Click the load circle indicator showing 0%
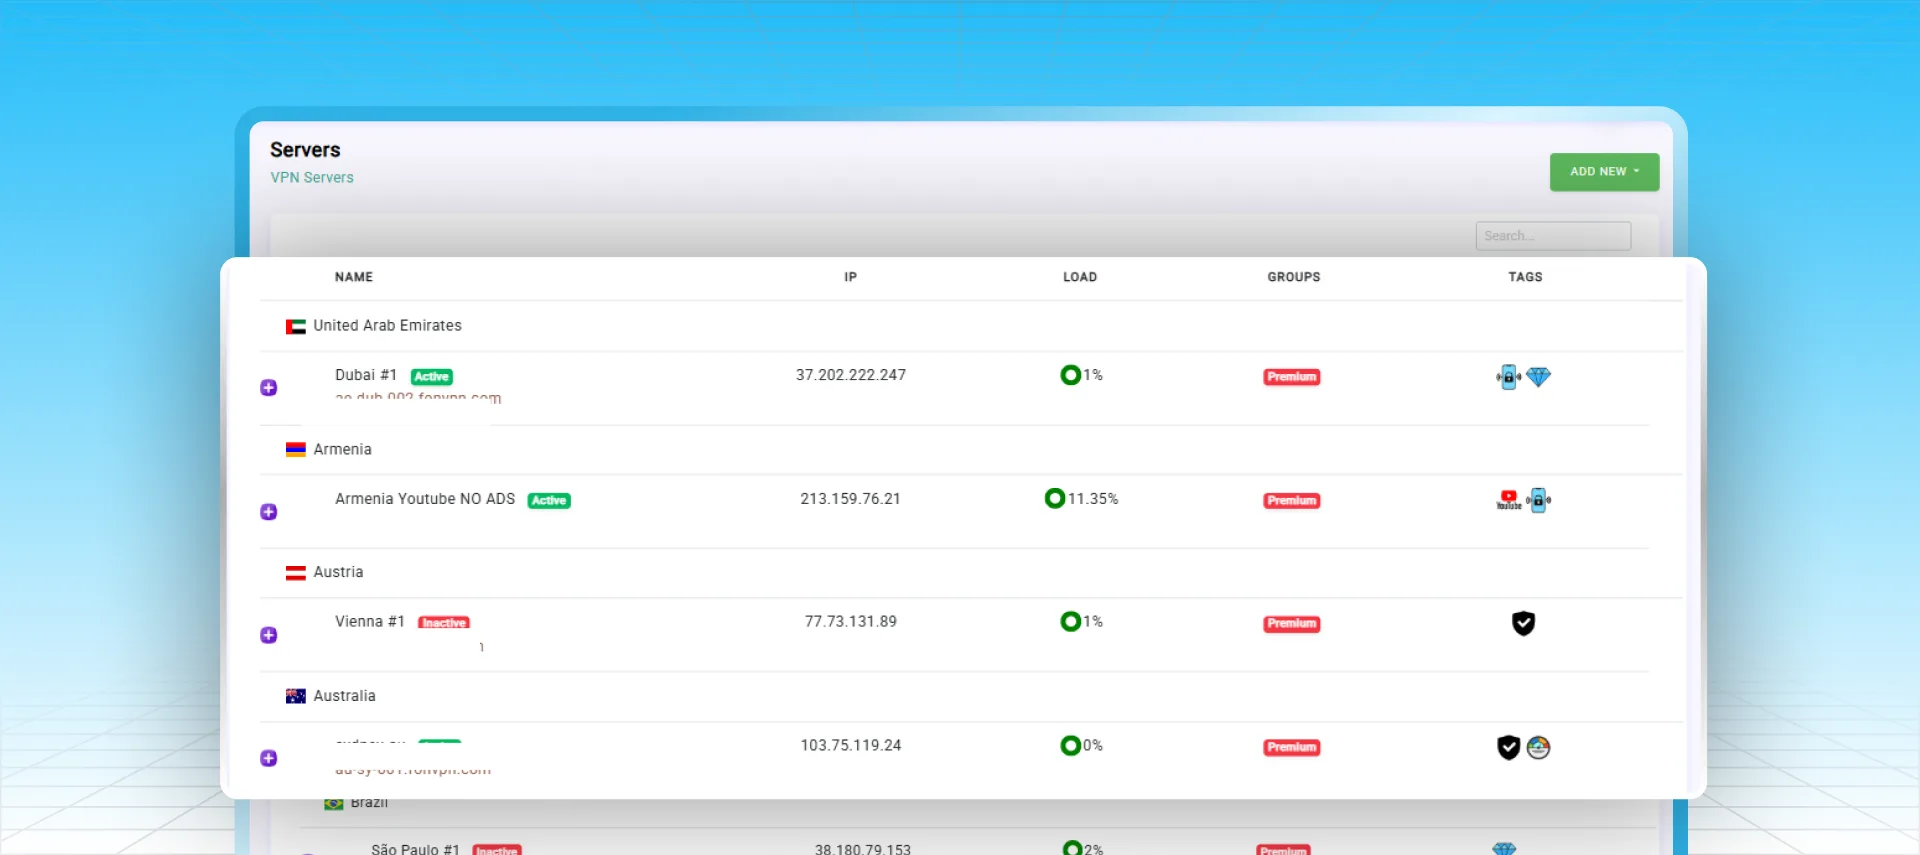The height and width of the screenshot is (855, 1920). [x=1070, y=745]
